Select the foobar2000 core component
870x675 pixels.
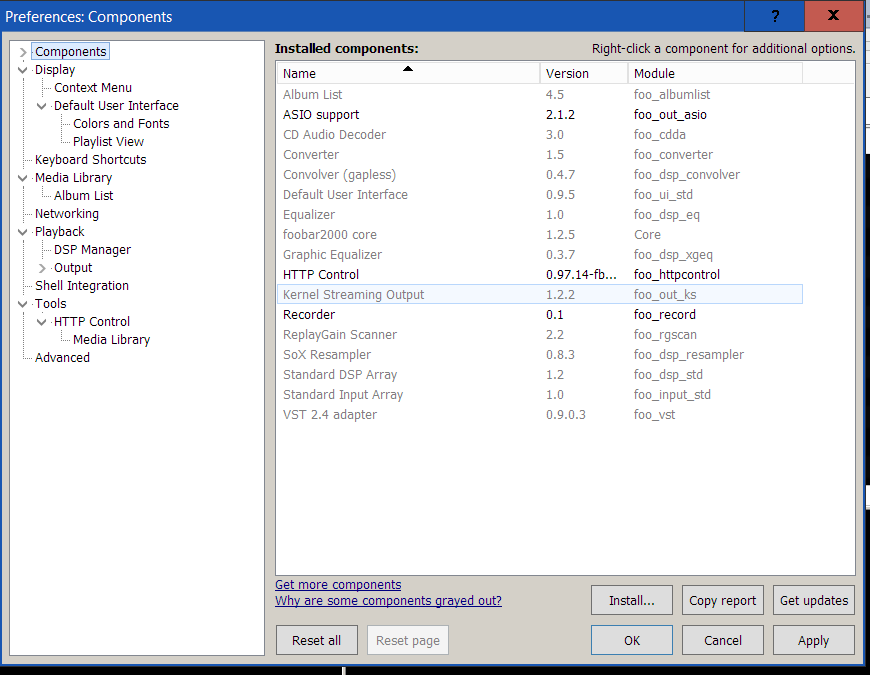tap(540, 235)
